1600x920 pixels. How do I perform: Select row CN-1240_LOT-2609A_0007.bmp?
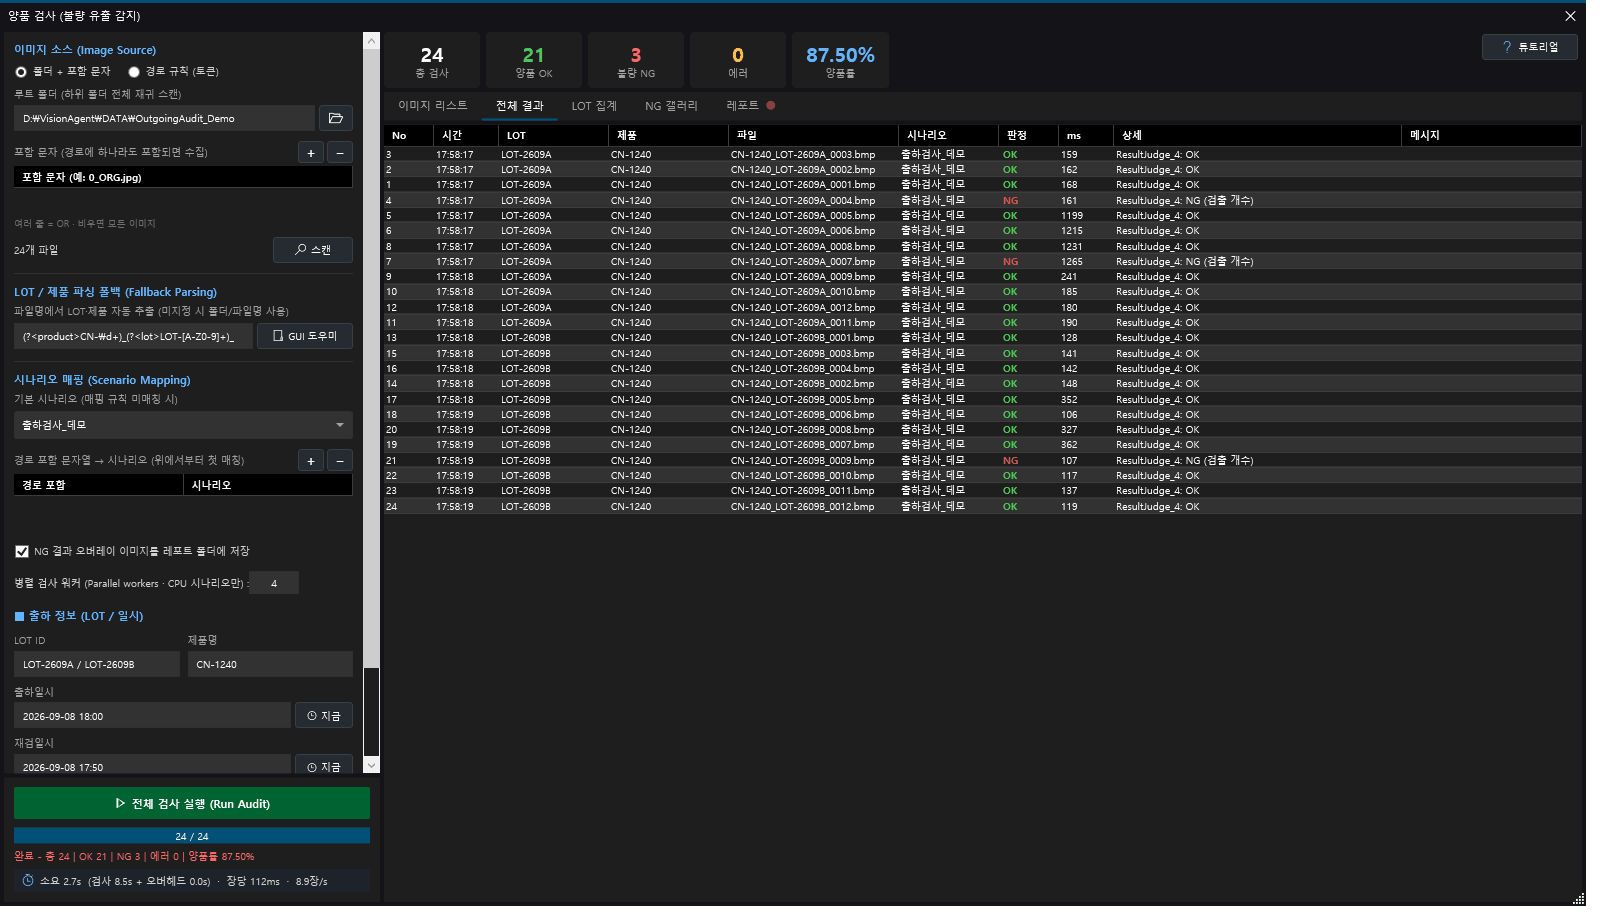coord(983,261)
